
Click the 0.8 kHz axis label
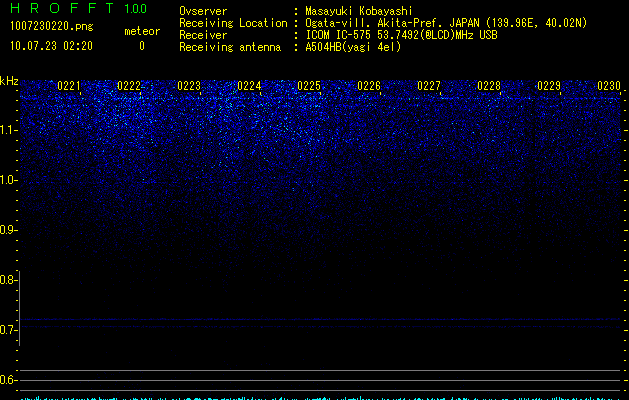click(x=8, y=280)
